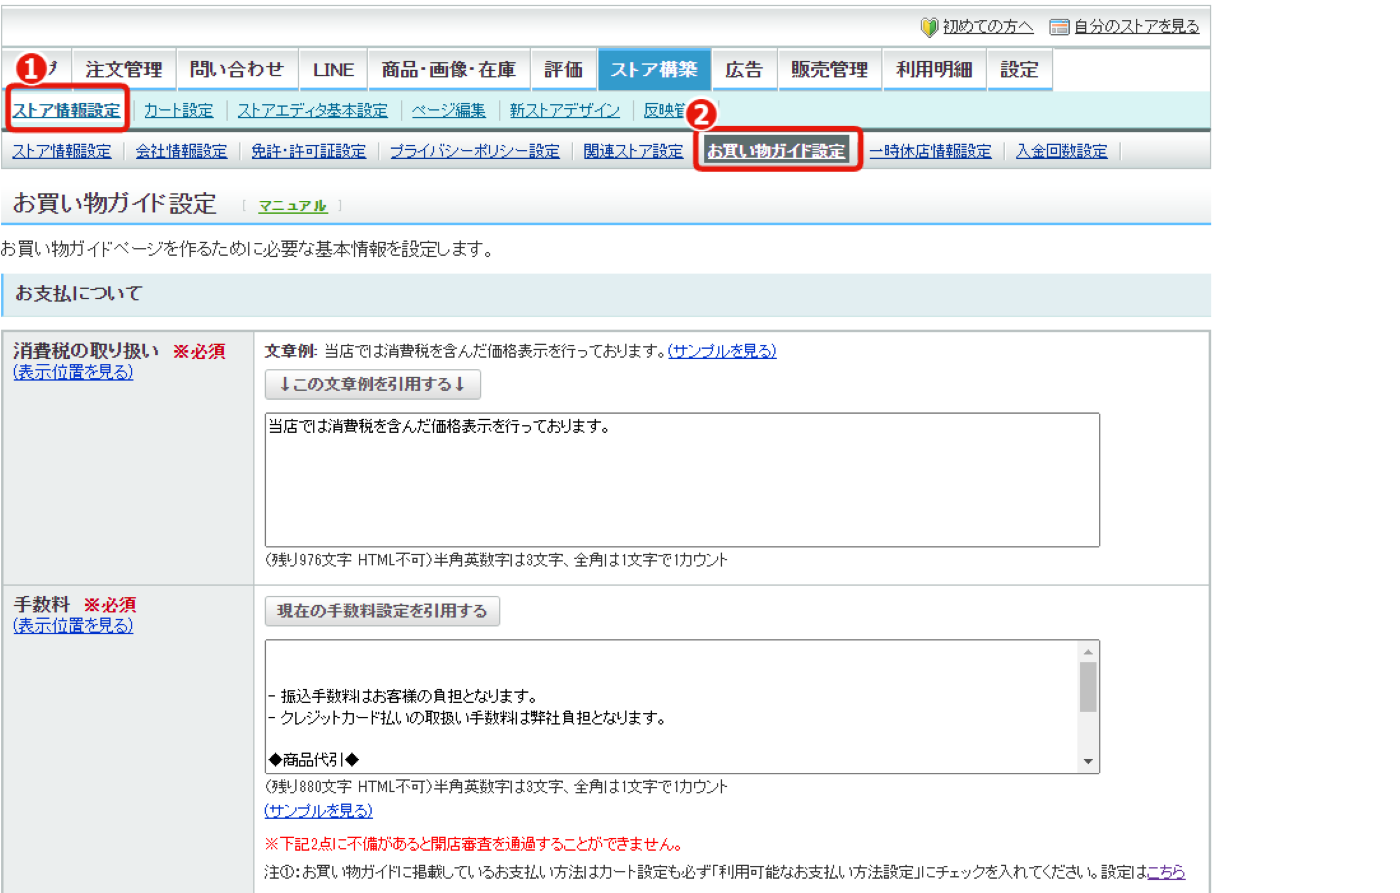
Task: Click the 手数料 textarea scroll down arrow
Action: [x=1088, y=762]
